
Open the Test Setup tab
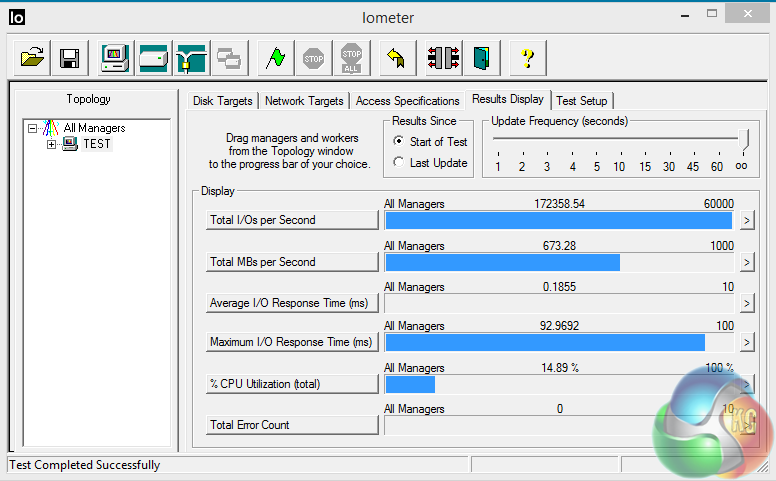[x=582, y=101]
